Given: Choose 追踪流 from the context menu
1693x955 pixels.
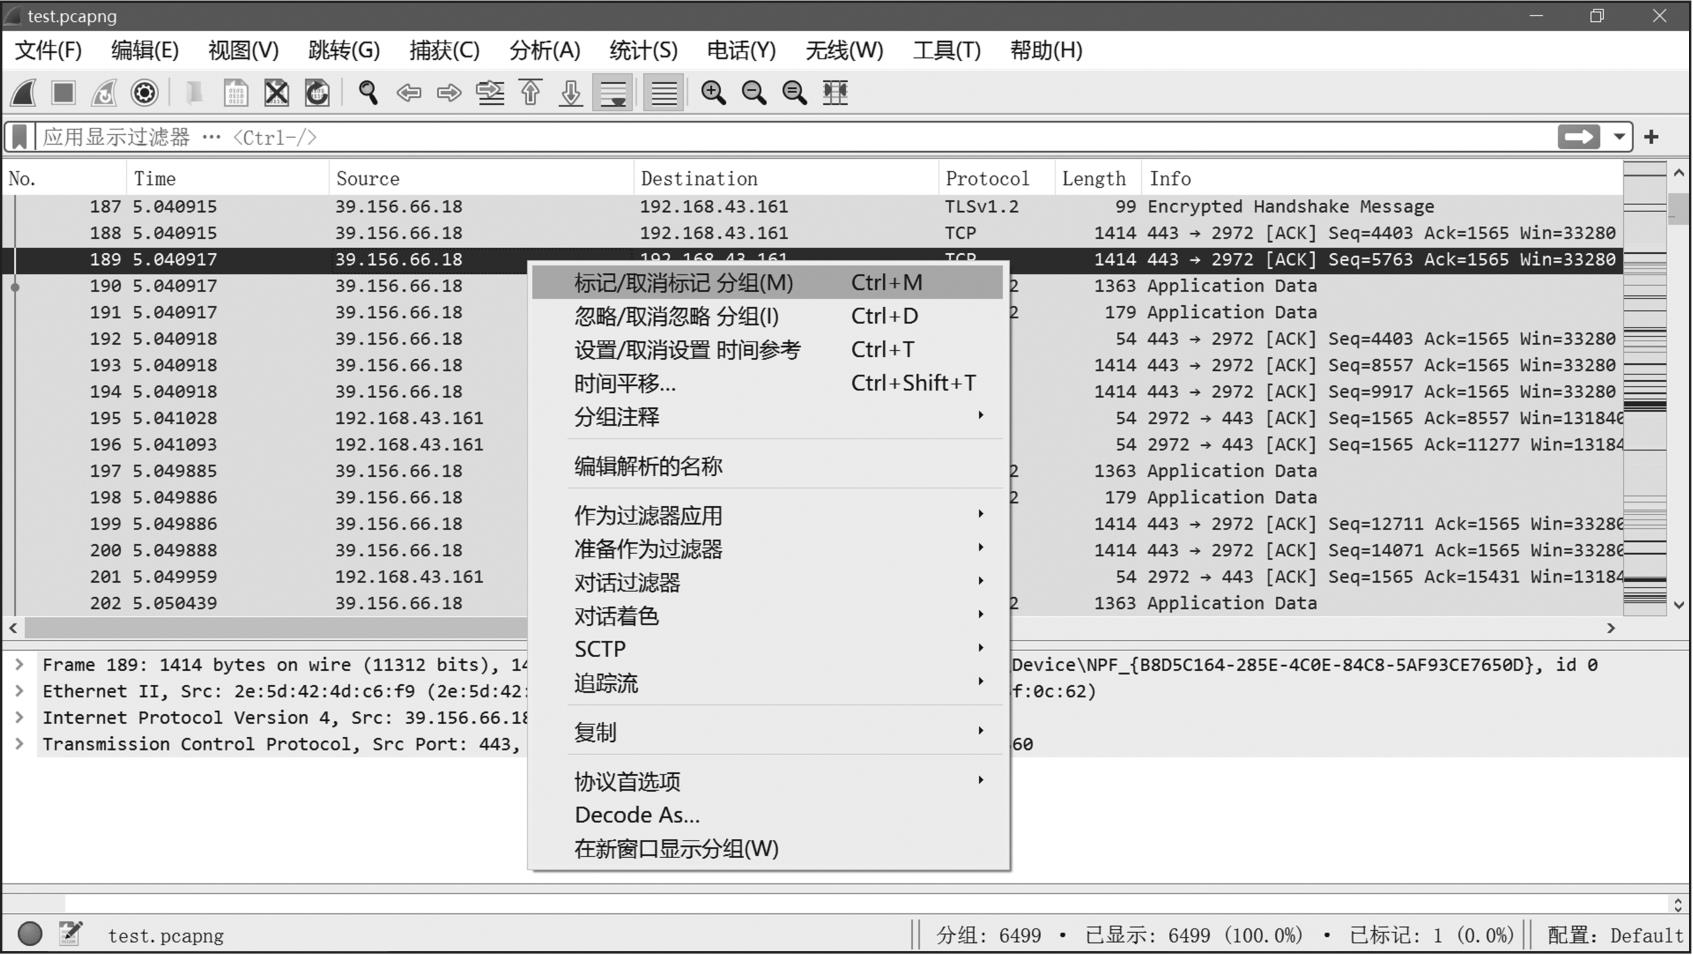Looking at the screenshot, I should point(606,683).
